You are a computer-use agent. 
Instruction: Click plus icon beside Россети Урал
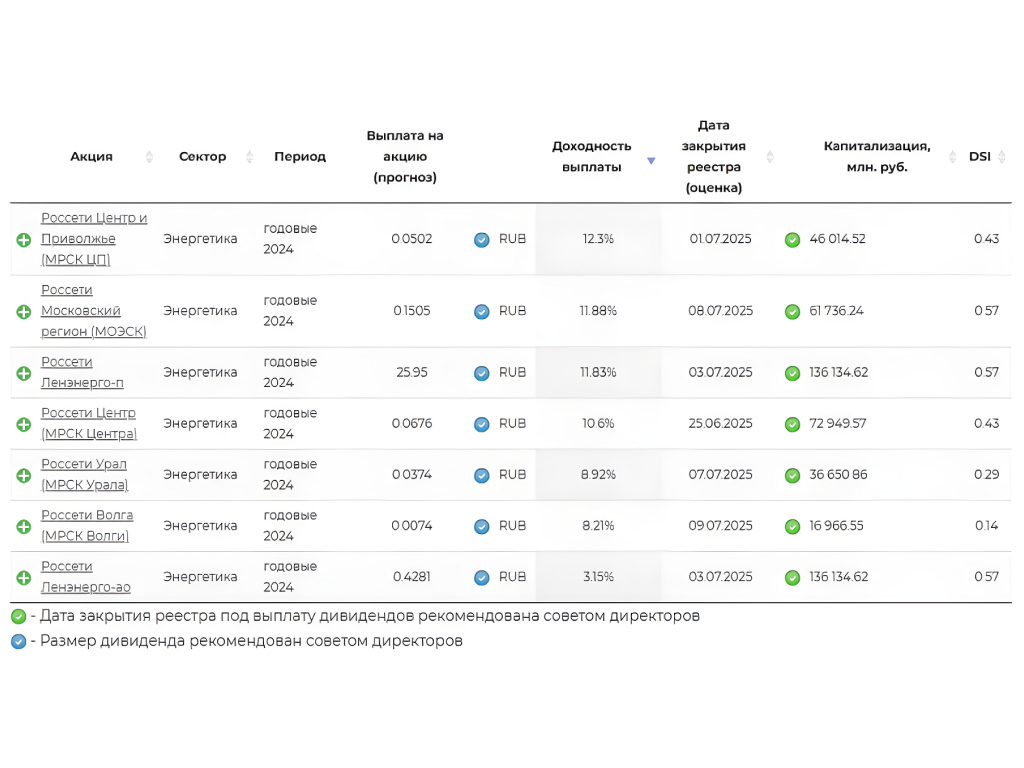pyautogui.click(x=23, y=476)
